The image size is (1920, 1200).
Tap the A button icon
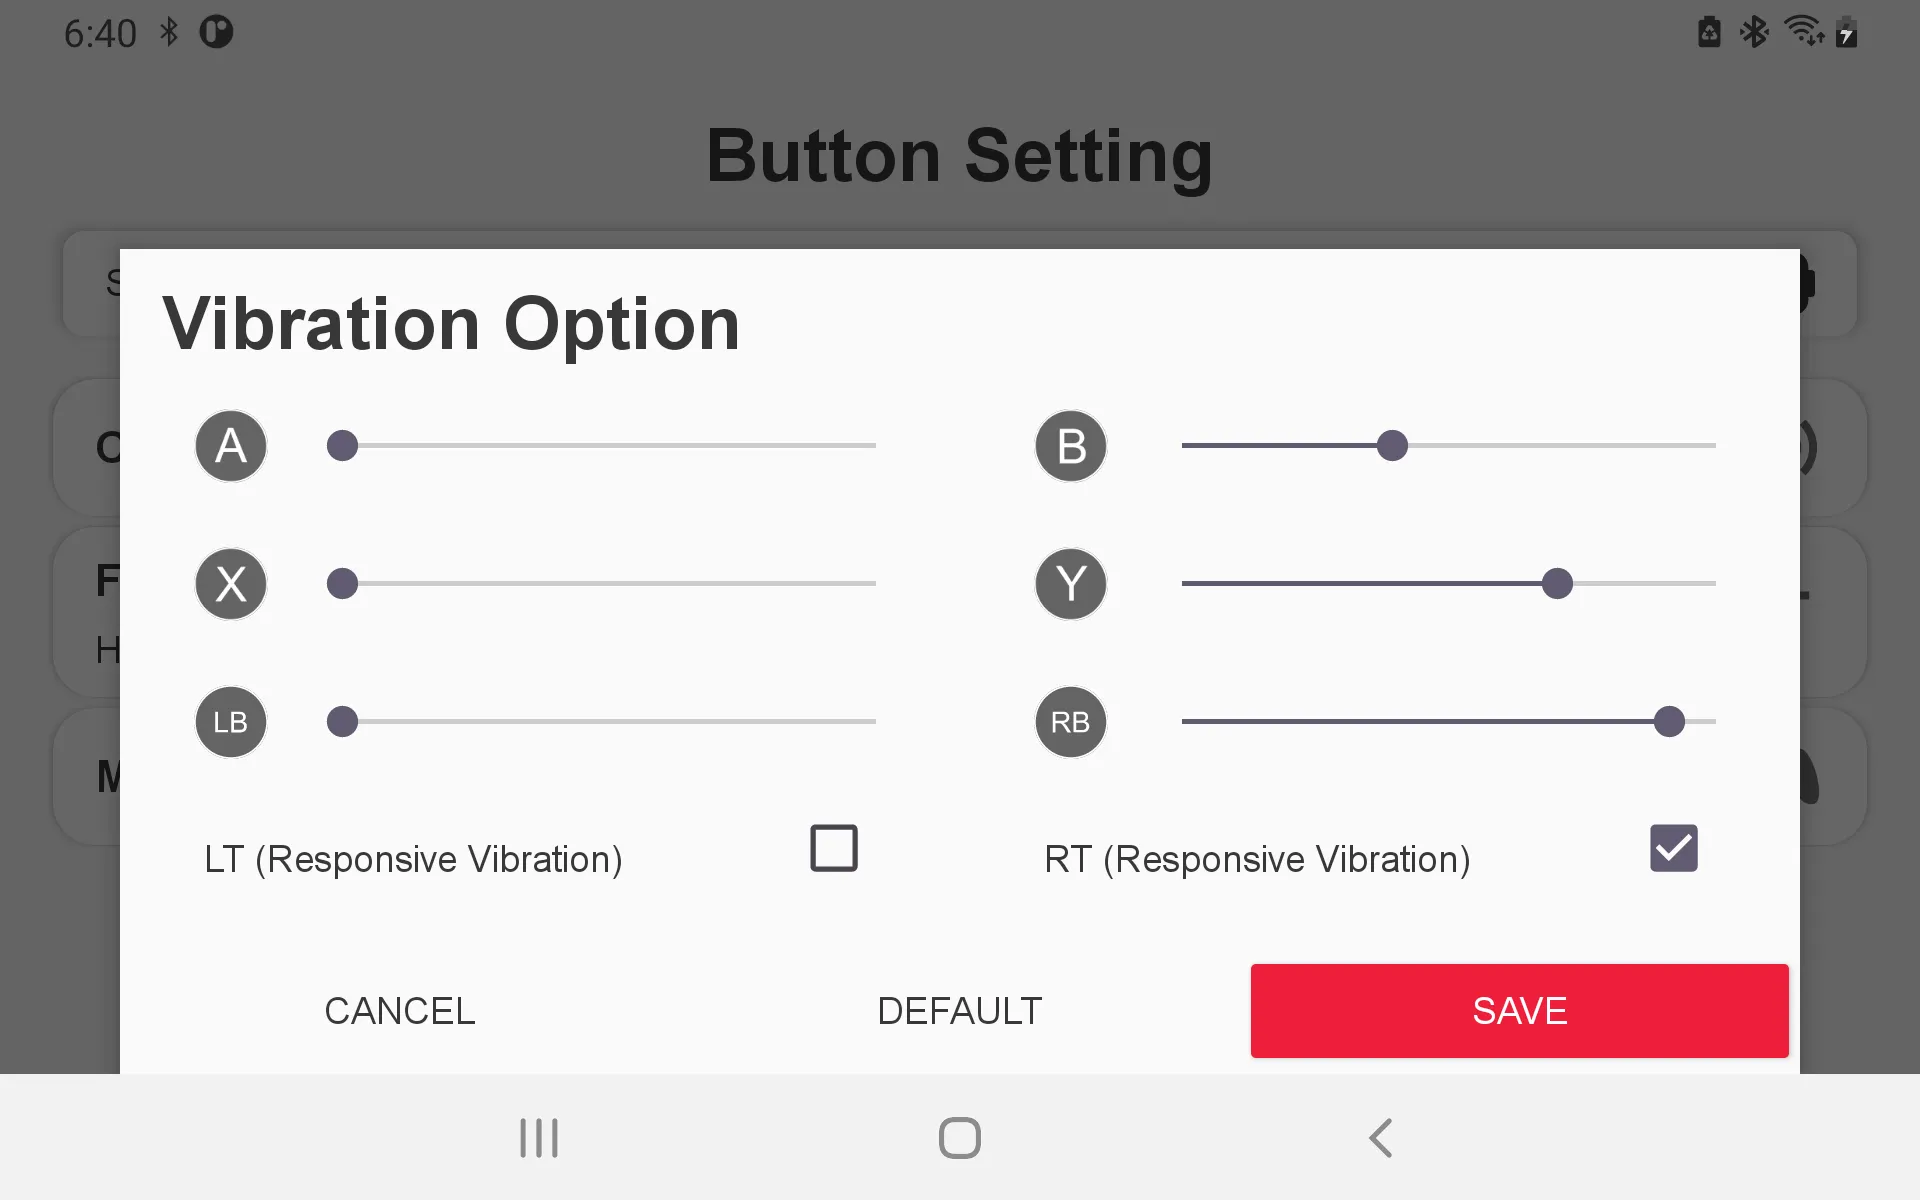click(x=231, y=446)
